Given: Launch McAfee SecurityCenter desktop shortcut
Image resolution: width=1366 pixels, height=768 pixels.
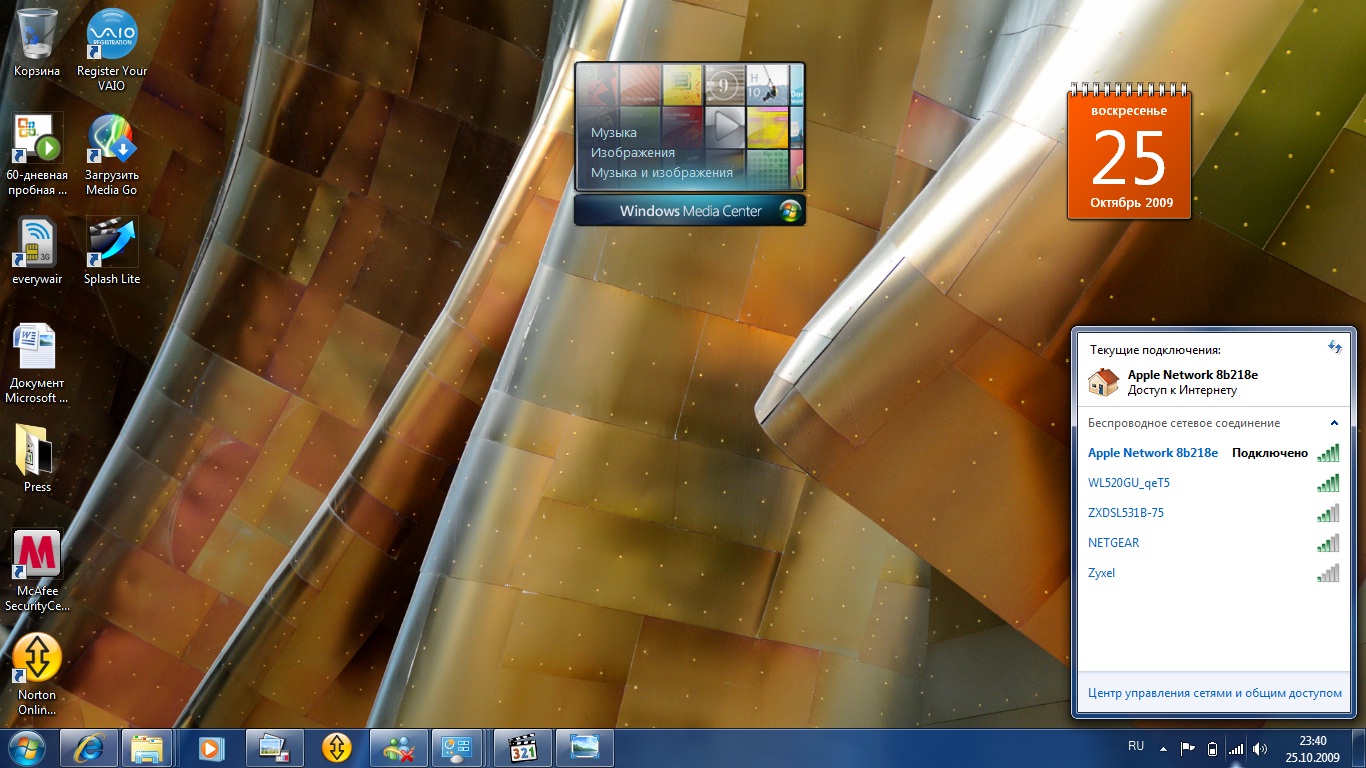Looking at the screenshot, I should coord(37,570).
